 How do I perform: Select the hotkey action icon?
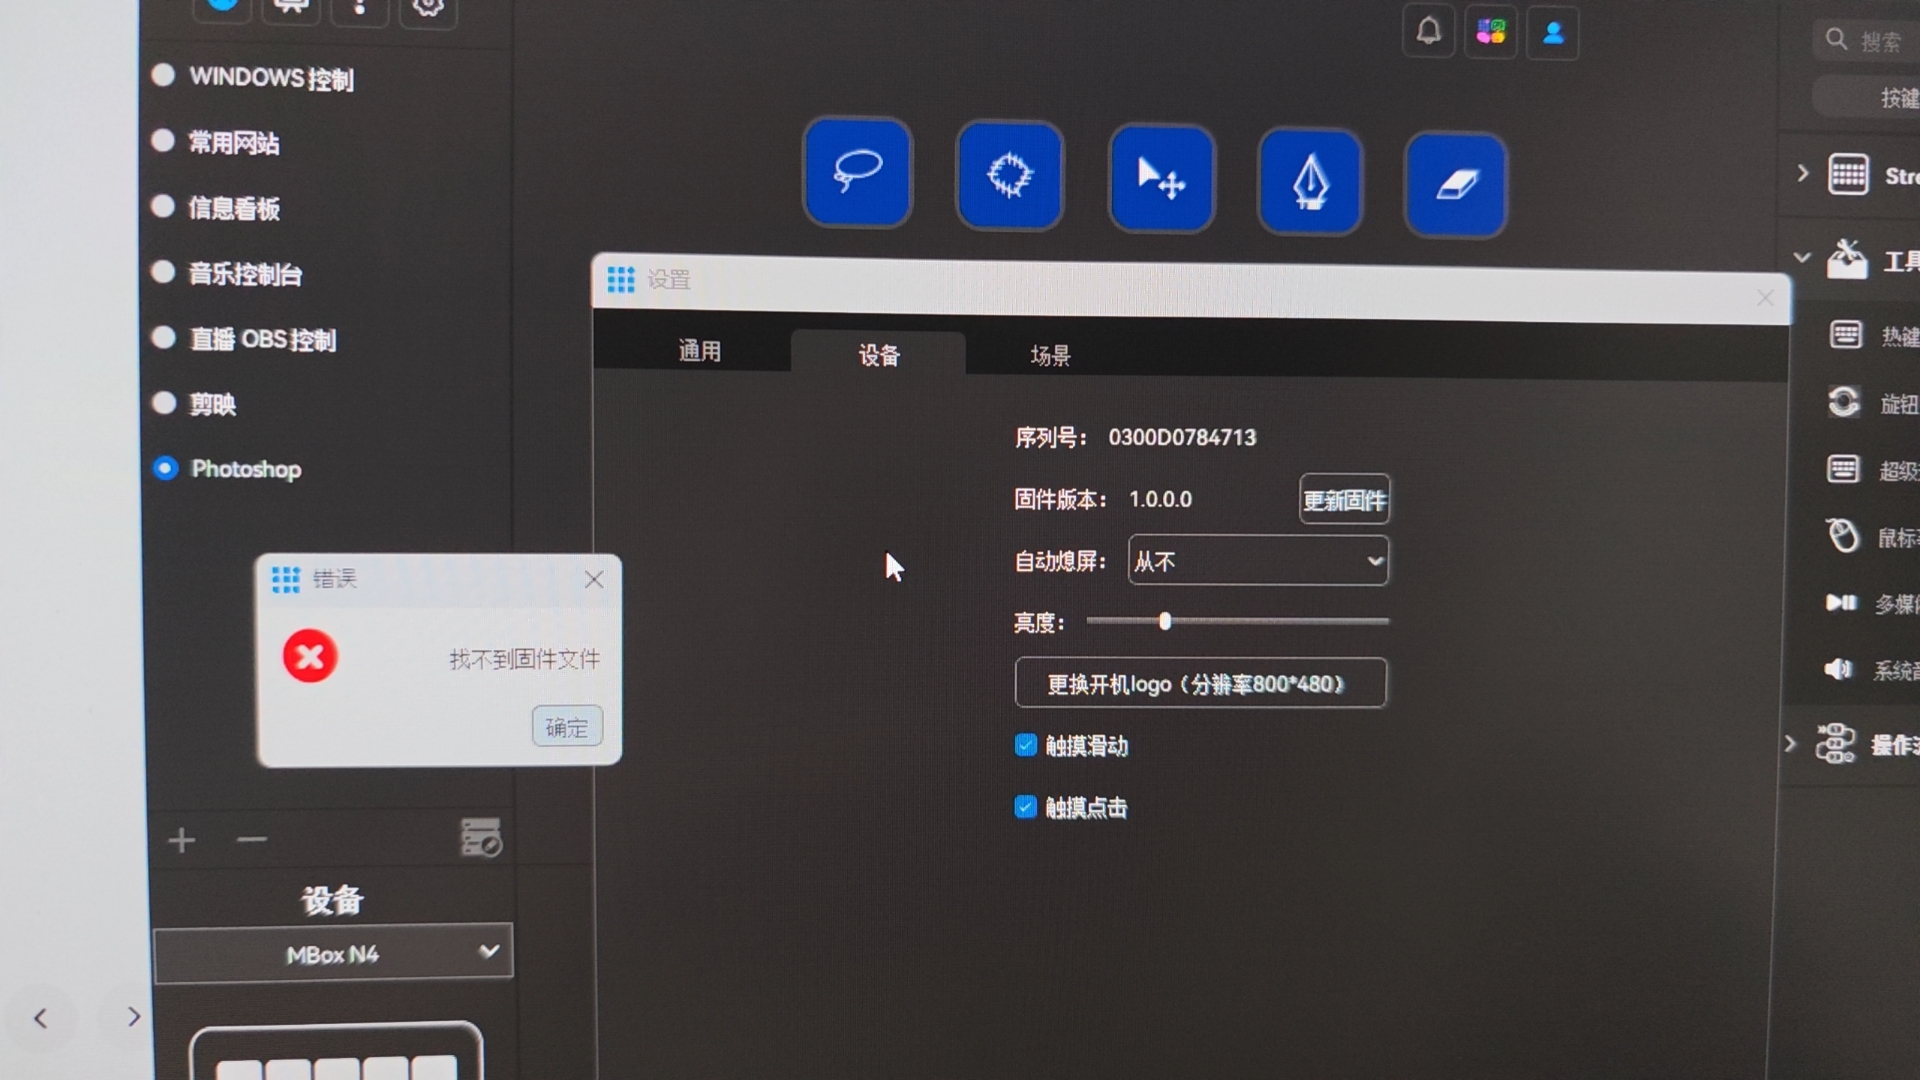coord(1845,334)
